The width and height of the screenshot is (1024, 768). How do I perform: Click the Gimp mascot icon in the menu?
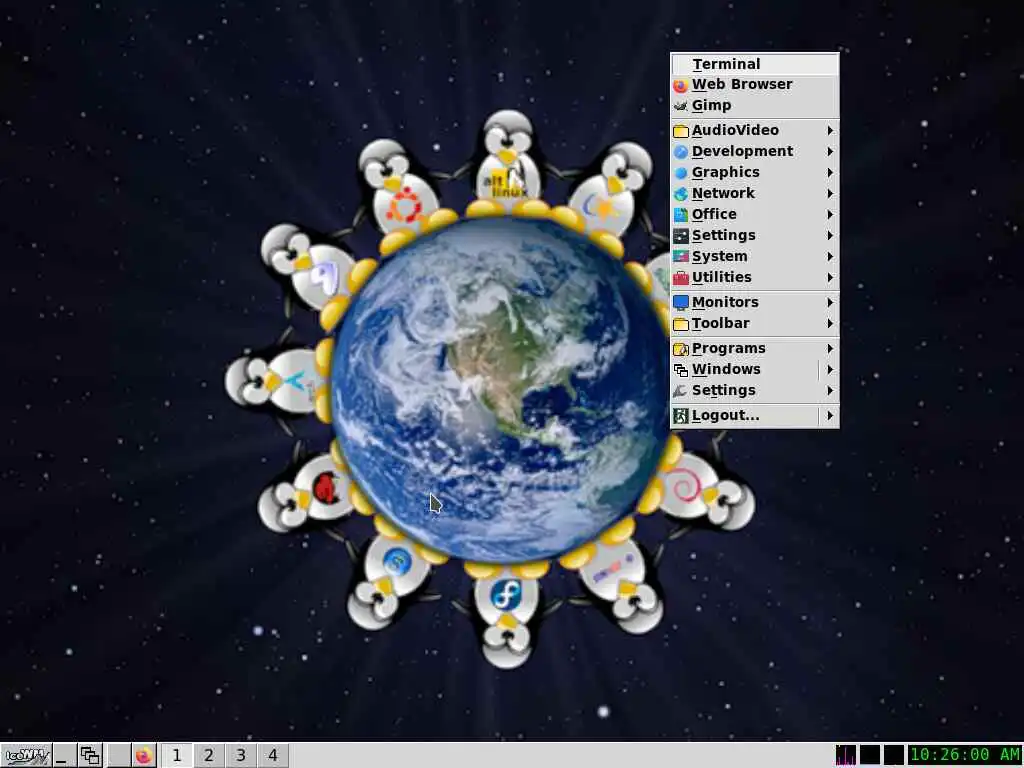click(x=680, y=106)
